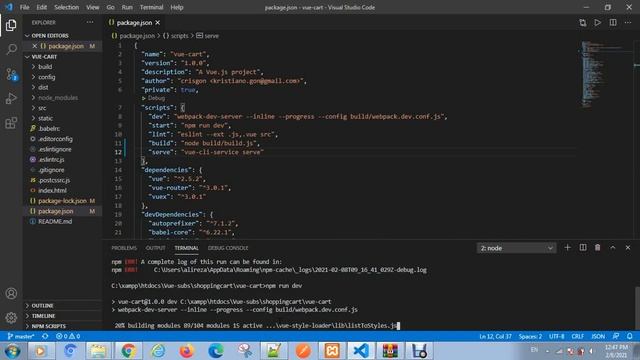640x360 pixels.
Task: Open README.md in file tree
Action: point(55,222)
